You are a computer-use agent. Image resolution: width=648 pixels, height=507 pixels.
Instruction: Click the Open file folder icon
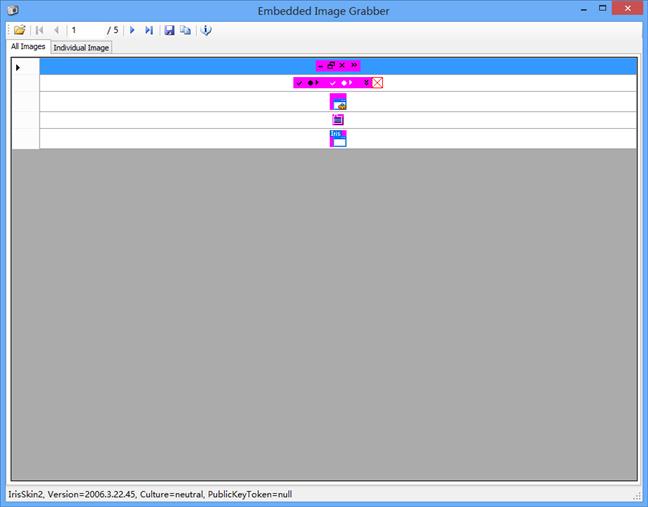pyautogui.click(x=19, y=30)
